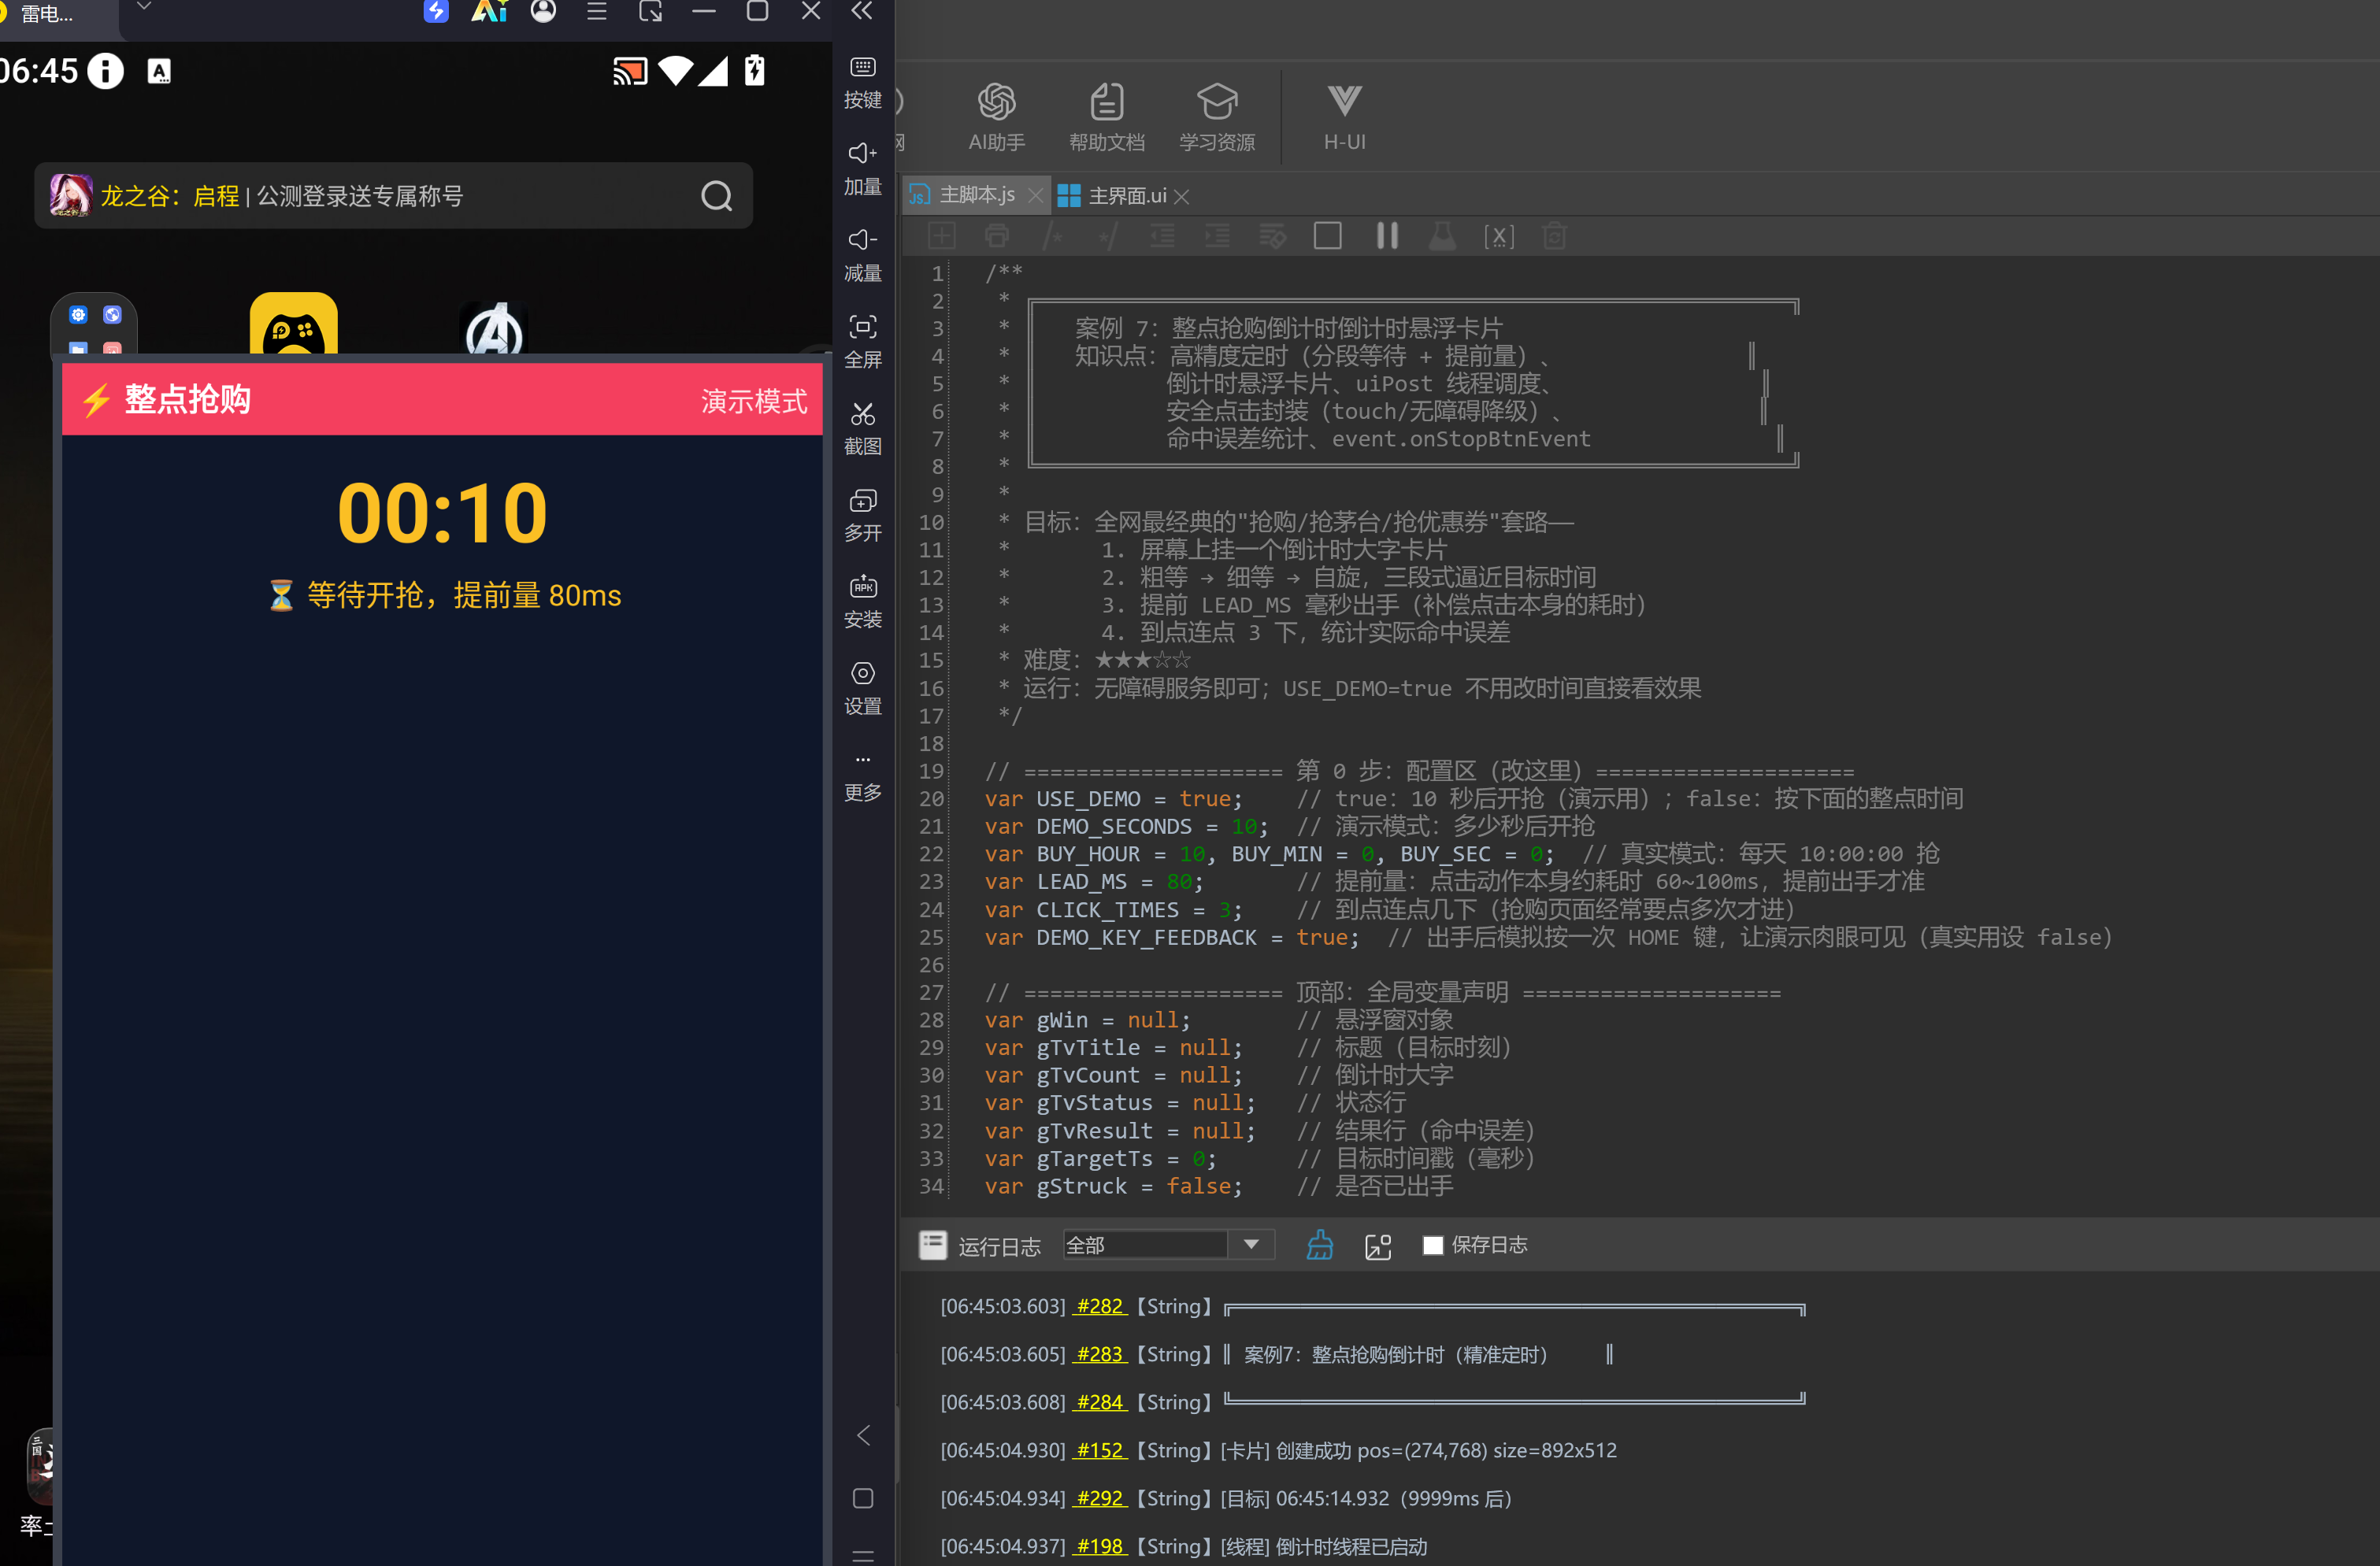Open the yellow game controller app icon
The image size is (2380, 1566).
293,323
